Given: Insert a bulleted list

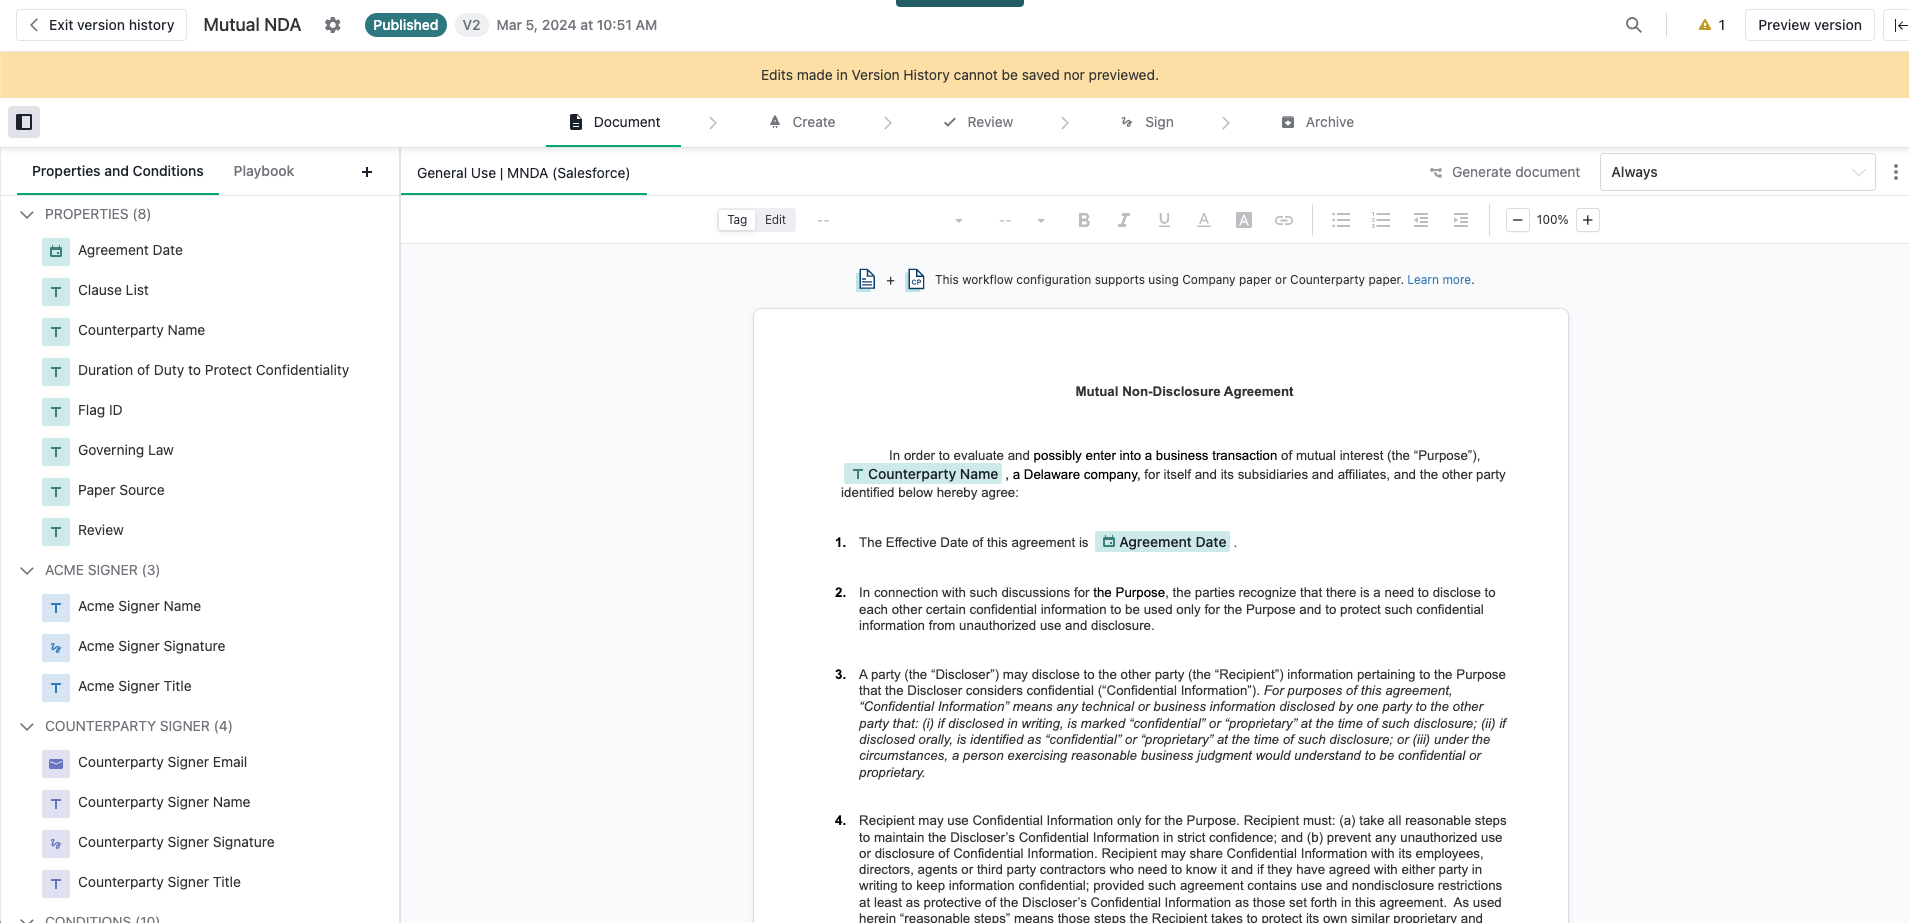Looking at the screenshot, I should pyautogui.click(x=1341, y=220).
